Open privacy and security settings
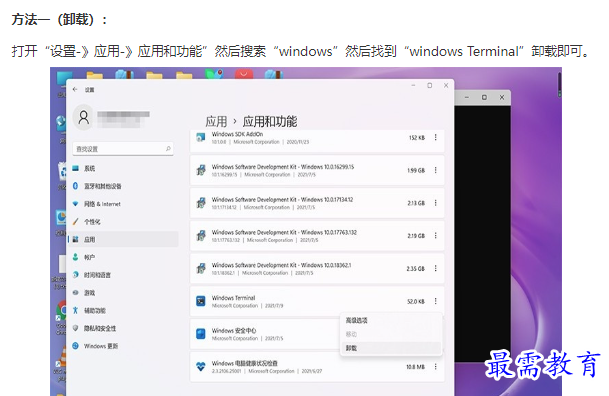609x396 pixels. click(x=123, y=328)
